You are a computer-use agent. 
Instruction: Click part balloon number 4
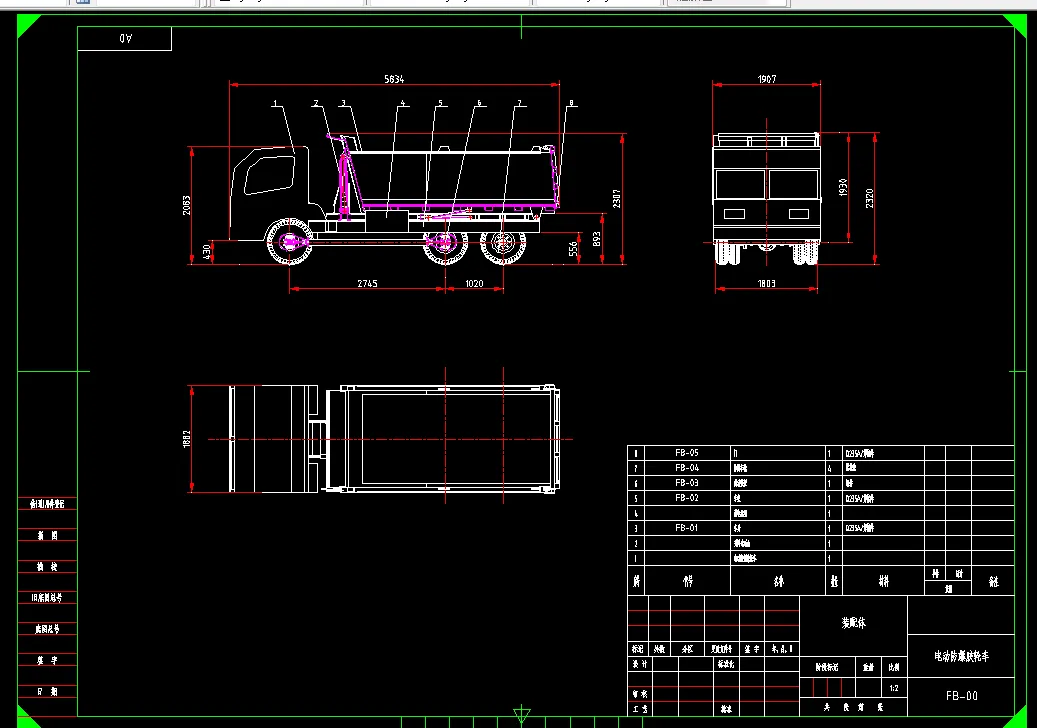(402, 103)
